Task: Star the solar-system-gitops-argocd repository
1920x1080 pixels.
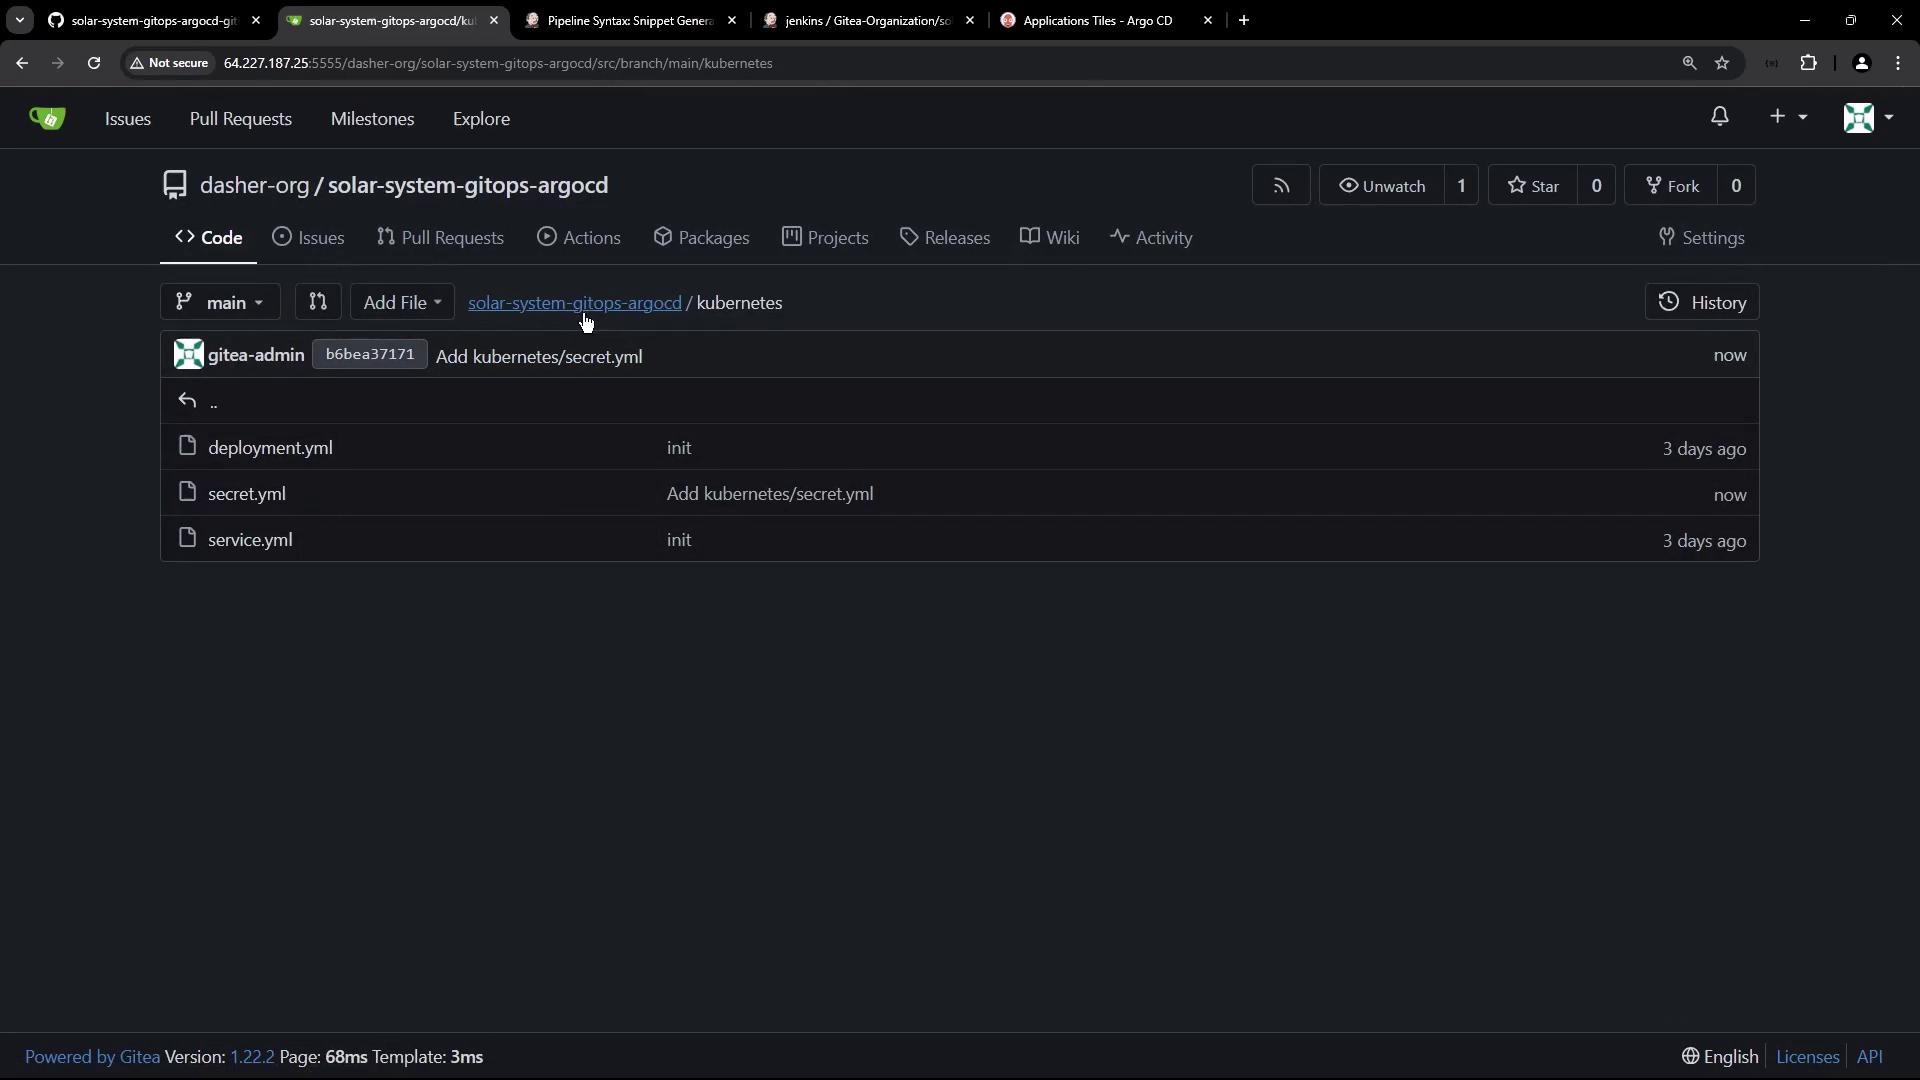Action: tap(1533, 186)
